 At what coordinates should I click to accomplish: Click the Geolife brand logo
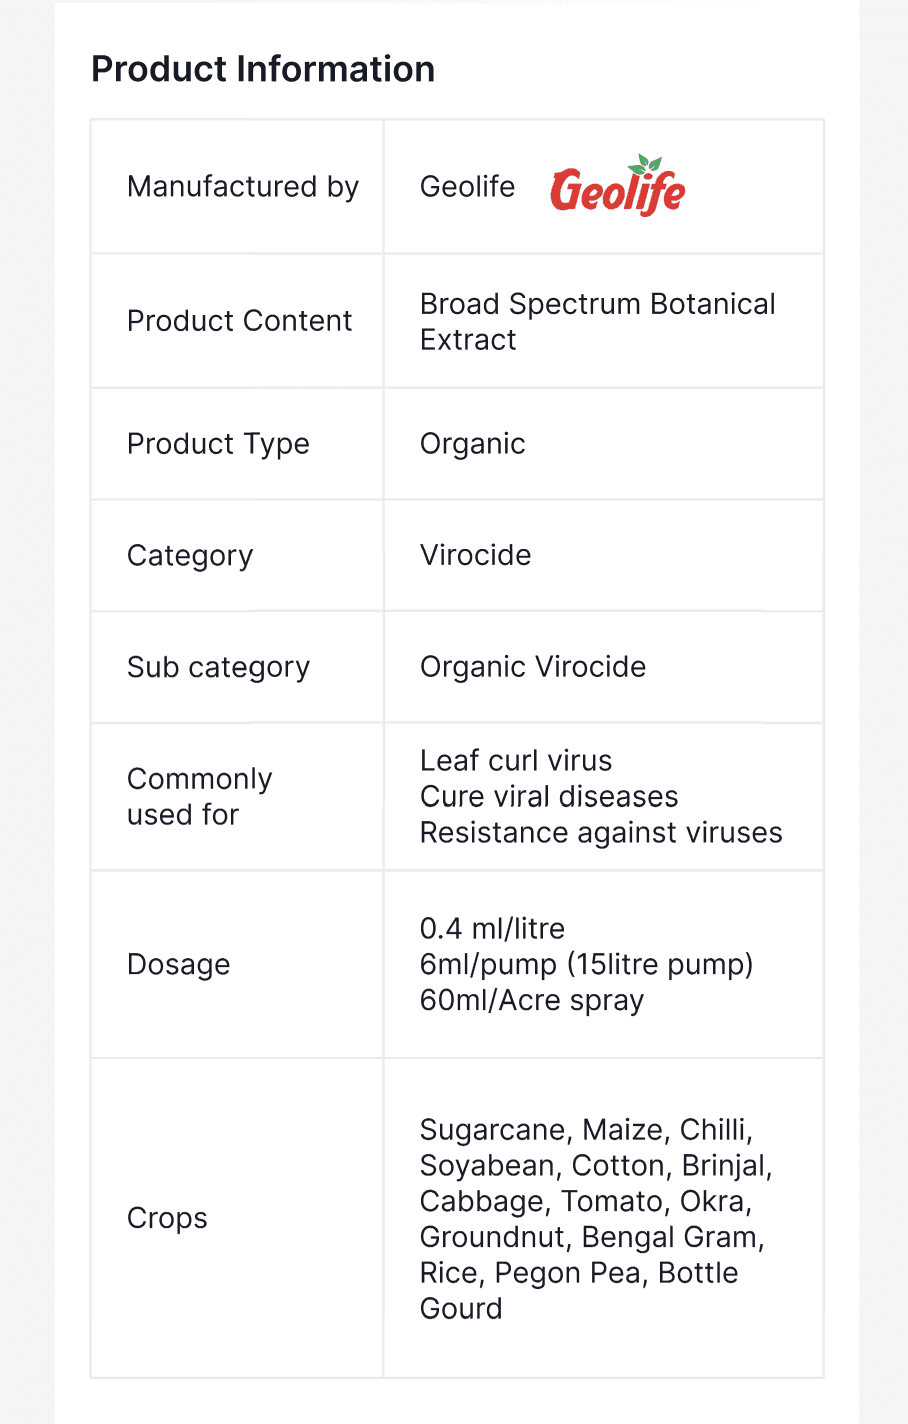617,187
